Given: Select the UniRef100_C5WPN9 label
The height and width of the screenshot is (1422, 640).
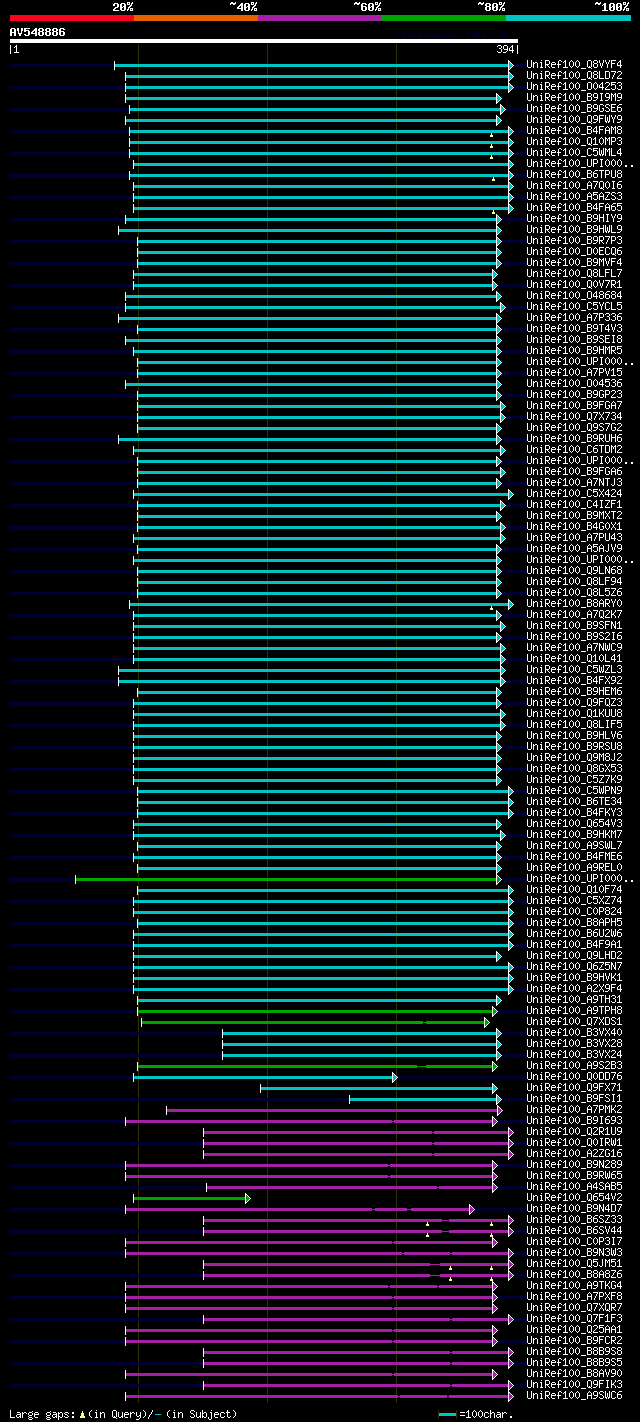Looking at the screenshot, I should point(574,790).
